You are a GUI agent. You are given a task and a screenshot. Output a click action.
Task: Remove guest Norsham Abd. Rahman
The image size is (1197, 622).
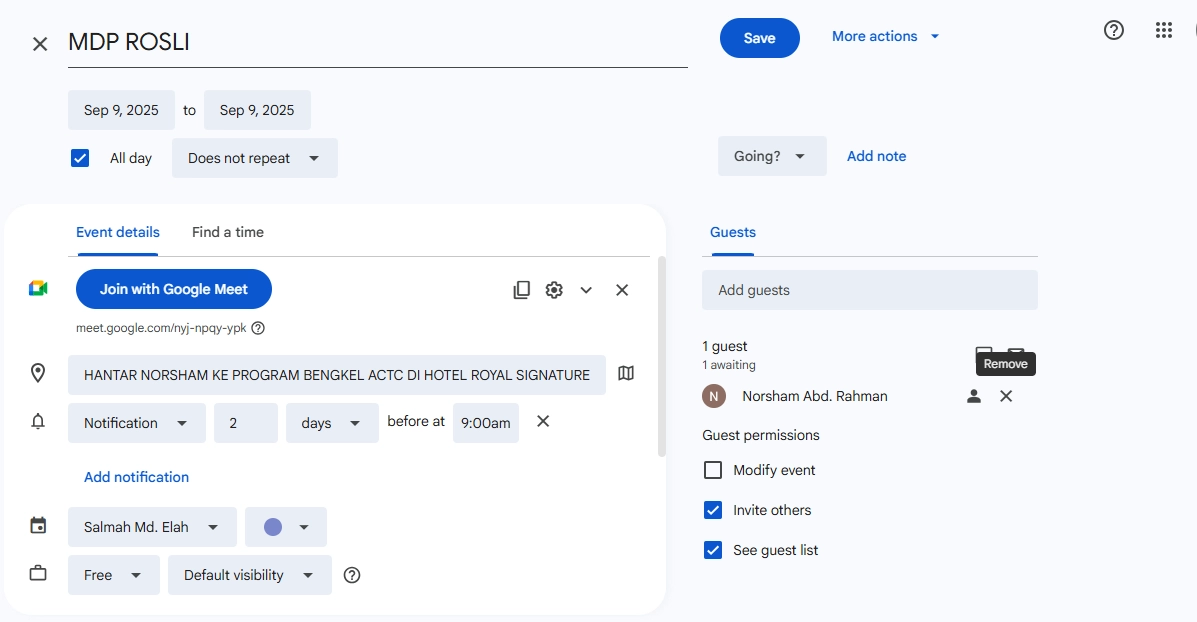1006,397
